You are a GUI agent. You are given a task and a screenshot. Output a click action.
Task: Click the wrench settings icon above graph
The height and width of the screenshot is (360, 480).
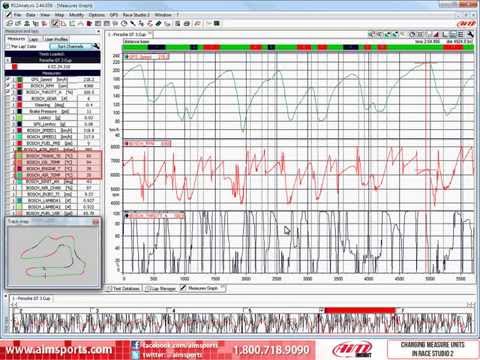click(470, 35)
